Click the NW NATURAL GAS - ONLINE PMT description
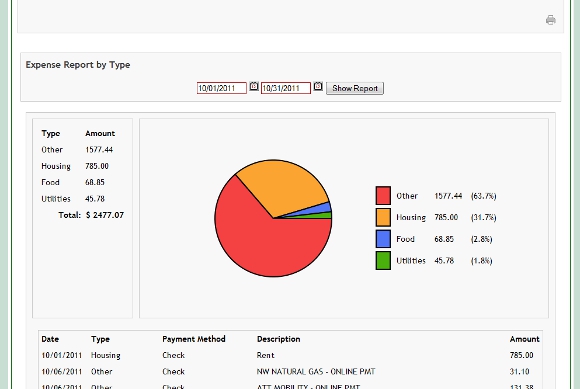 click(x=316, y=372)
